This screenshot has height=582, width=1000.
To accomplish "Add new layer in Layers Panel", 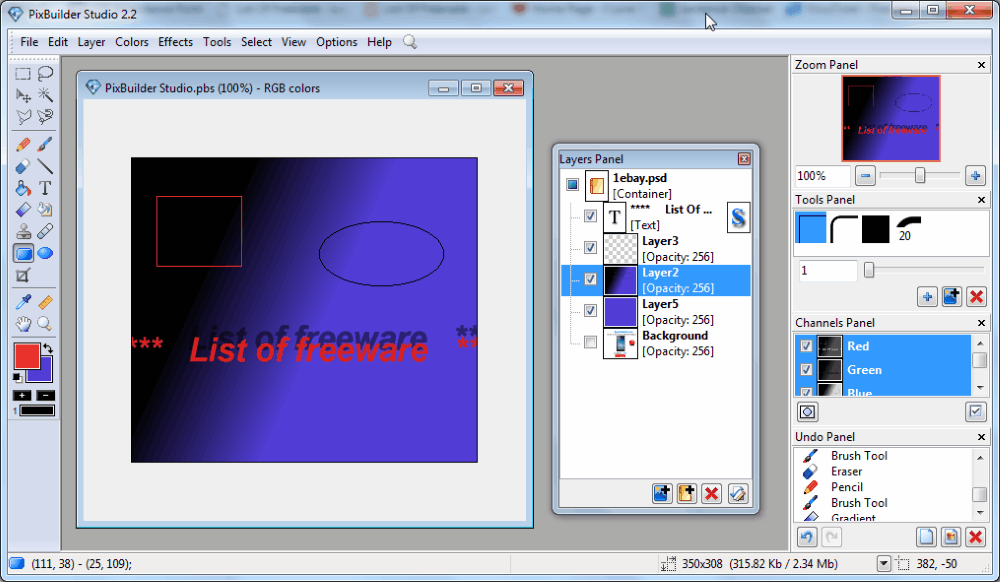I will click(662, 493).
